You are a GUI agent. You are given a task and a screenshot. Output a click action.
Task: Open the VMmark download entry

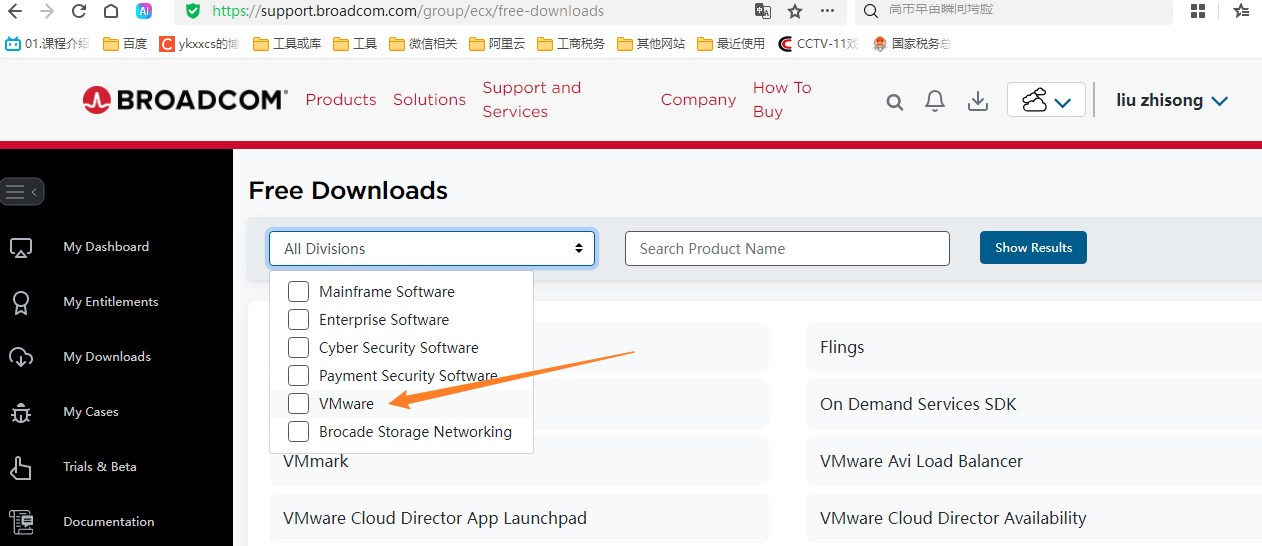click(x=519, y=461)
